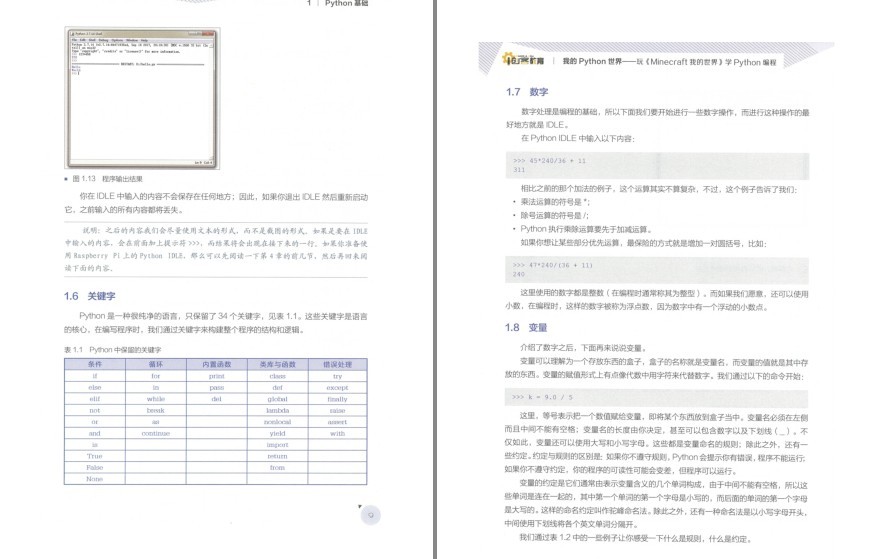Click the table header '循环'
Screen dimensions: 869x559
click(x=156, y=364)
